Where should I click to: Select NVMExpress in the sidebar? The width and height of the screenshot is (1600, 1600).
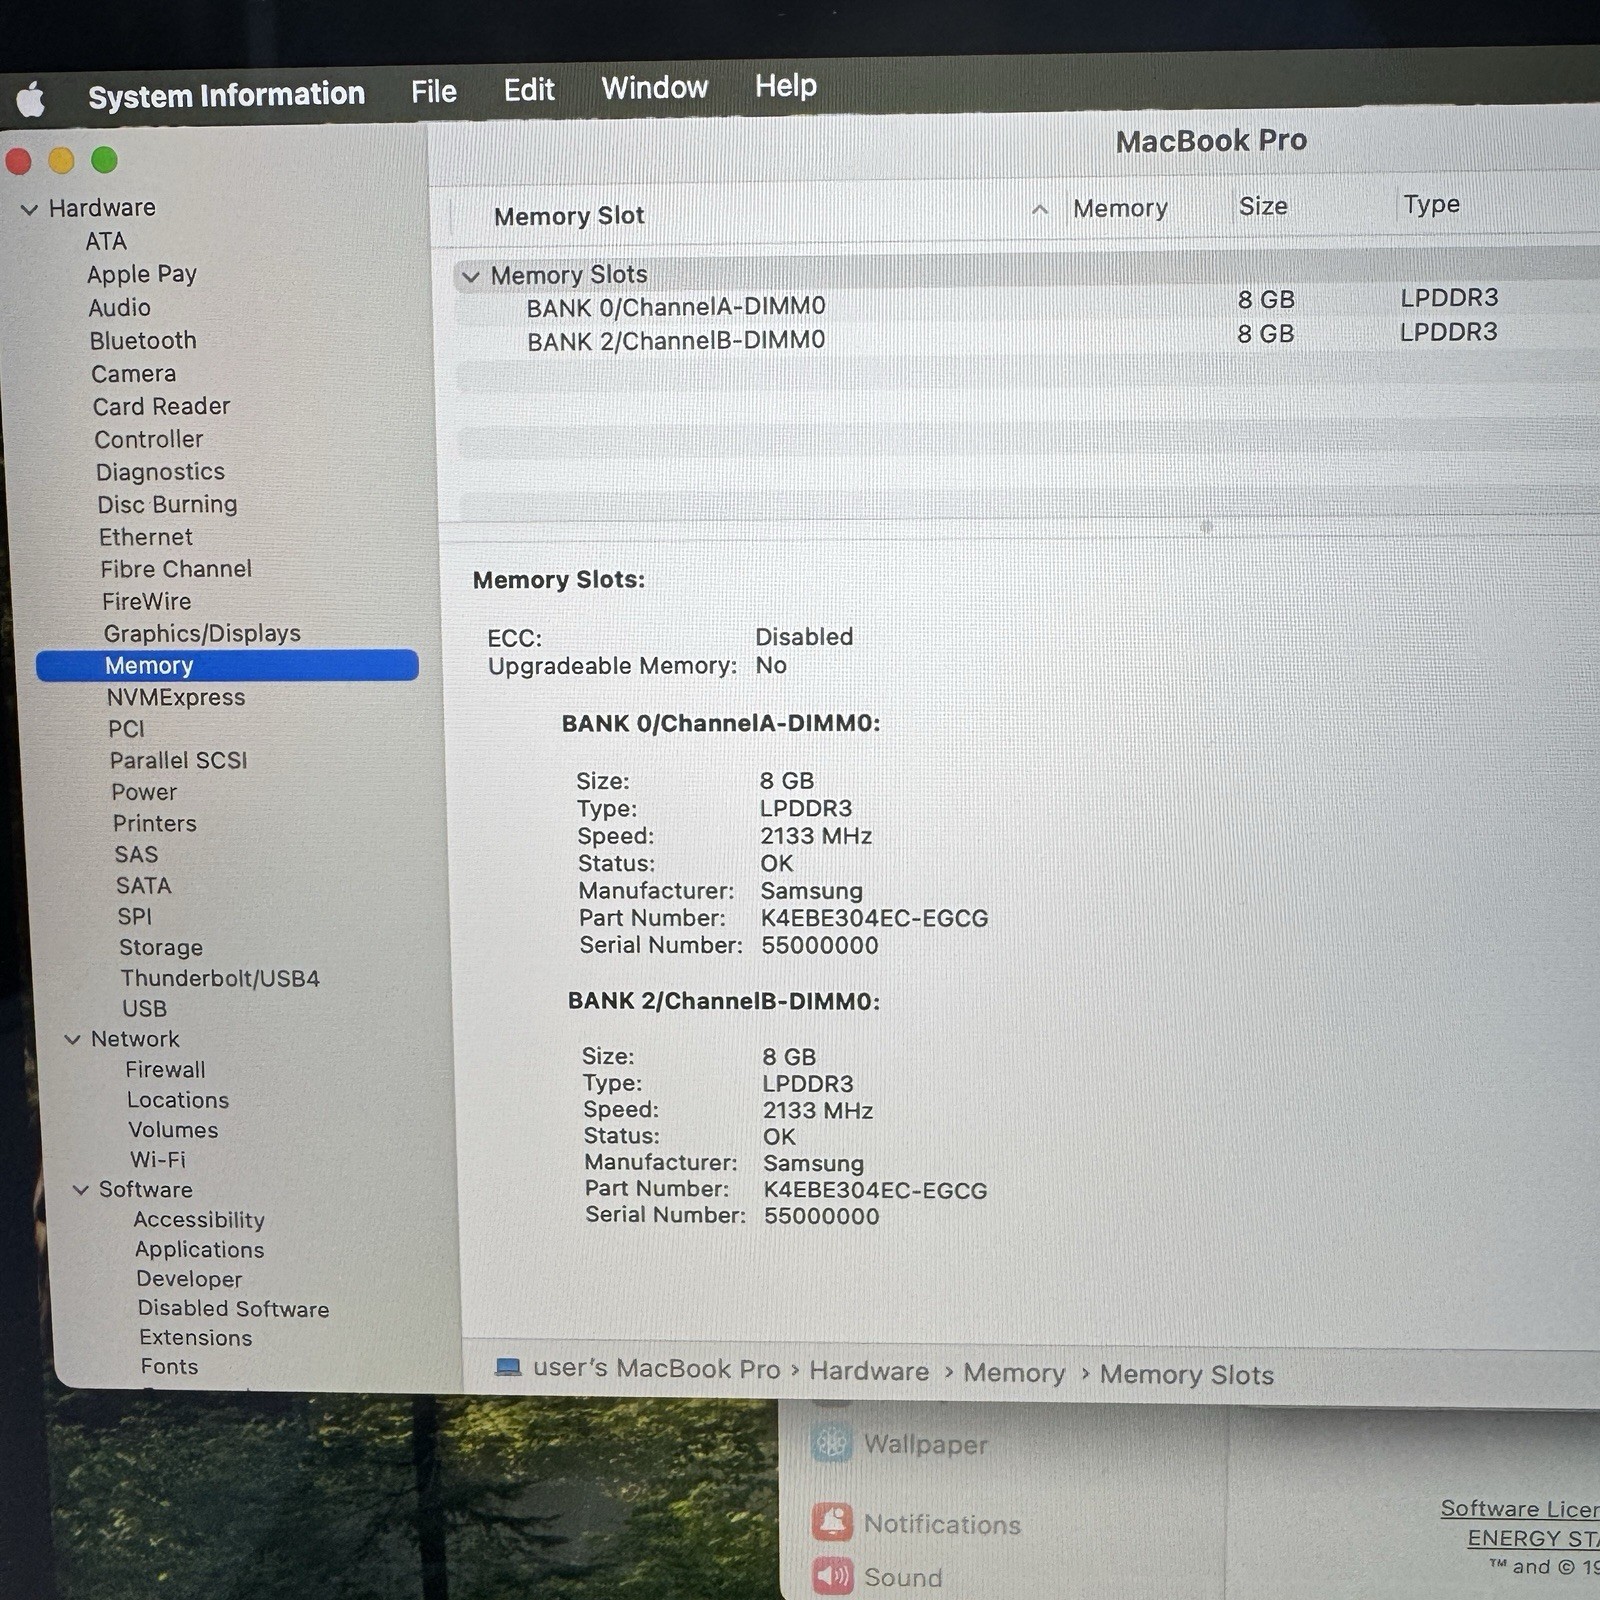(x=176, y=697)
